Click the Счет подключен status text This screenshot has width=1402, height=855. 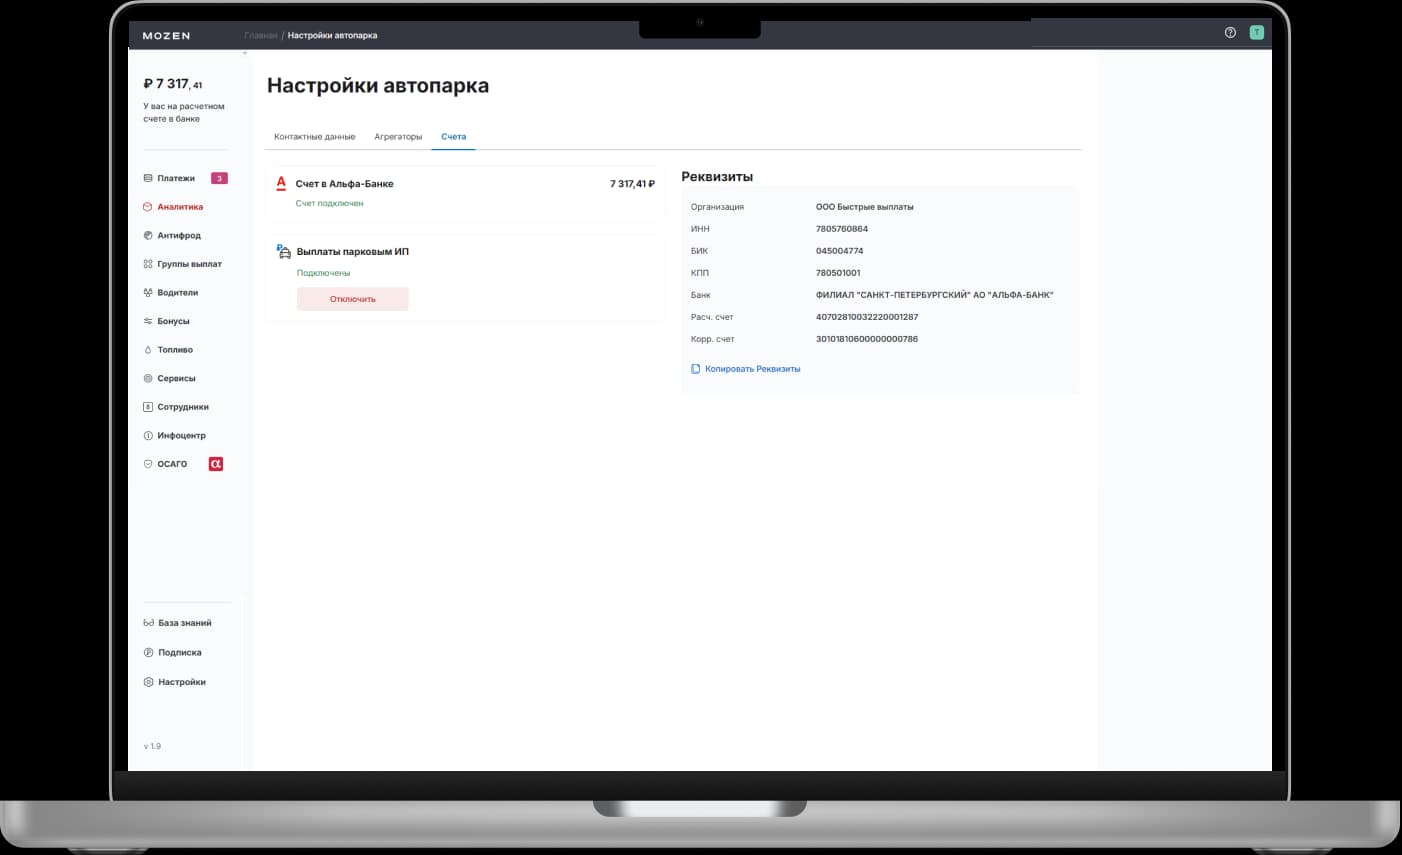(x=330, y=203)
